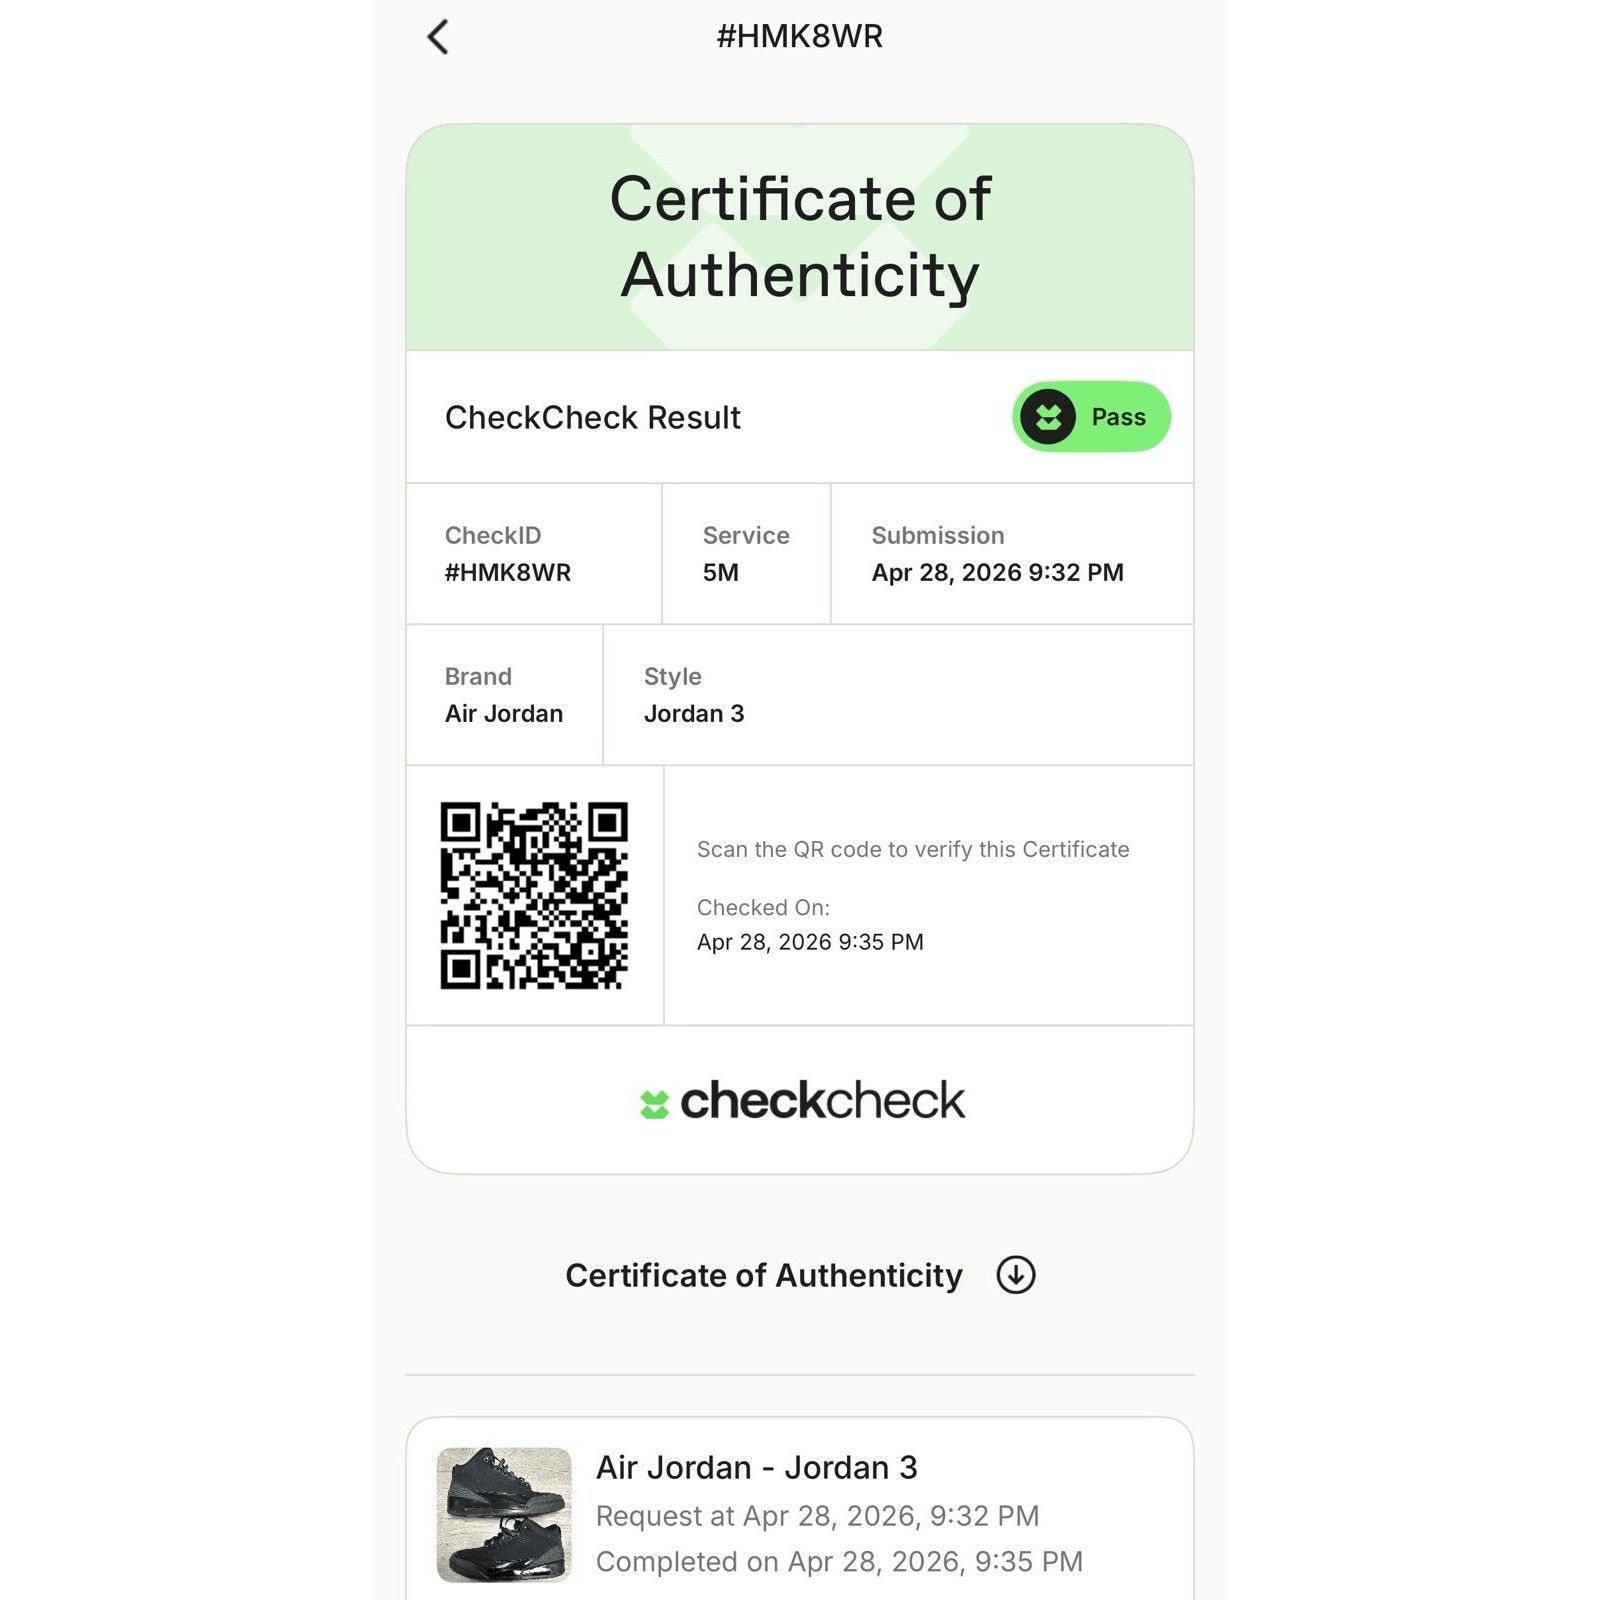Tap the #HMK8WR title in header

[x=800, y=37]
